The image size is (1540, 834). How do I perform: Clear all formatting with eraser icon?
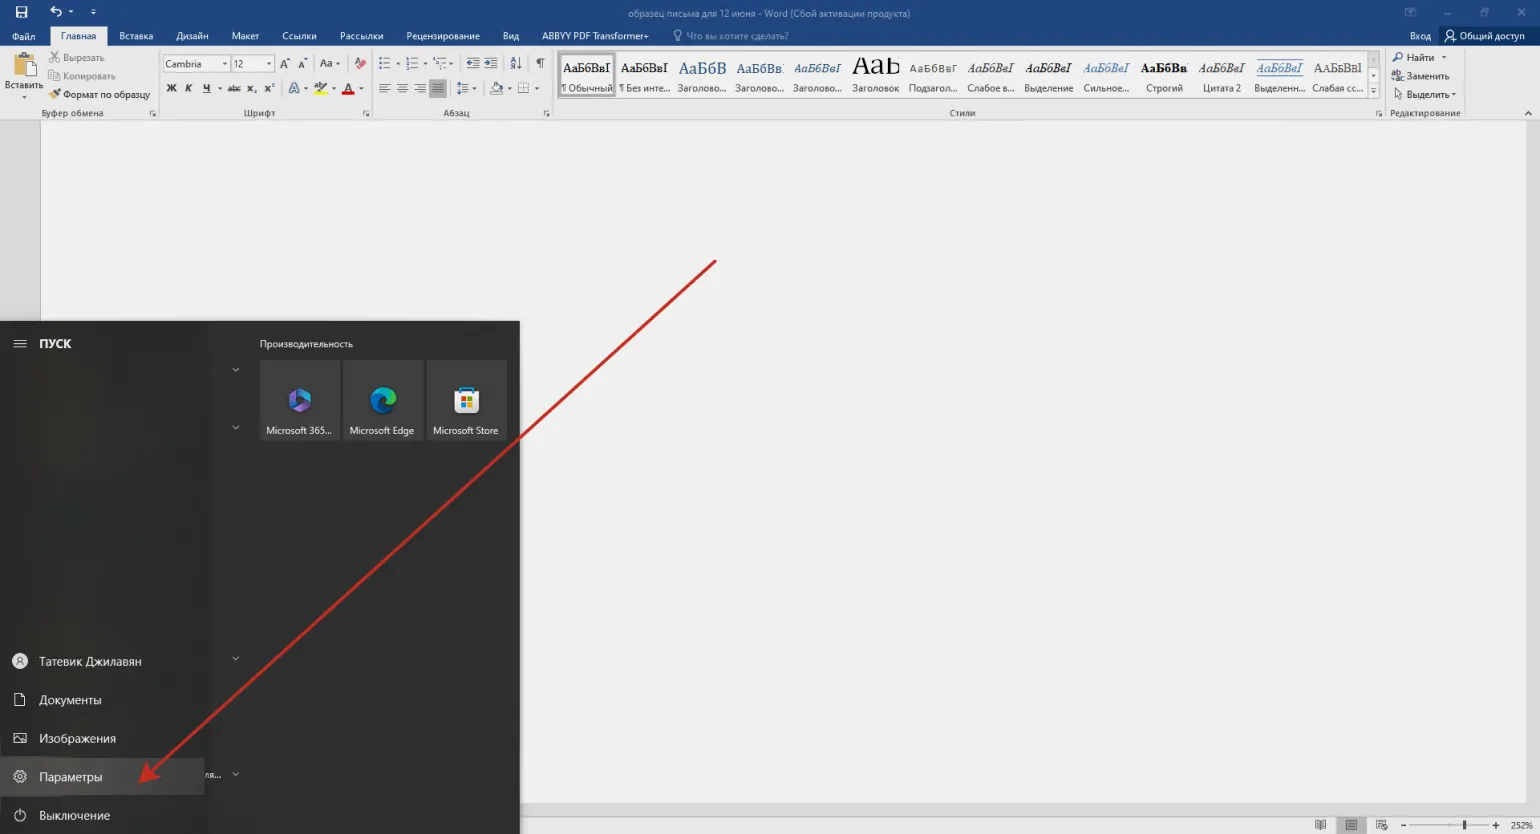360,63
